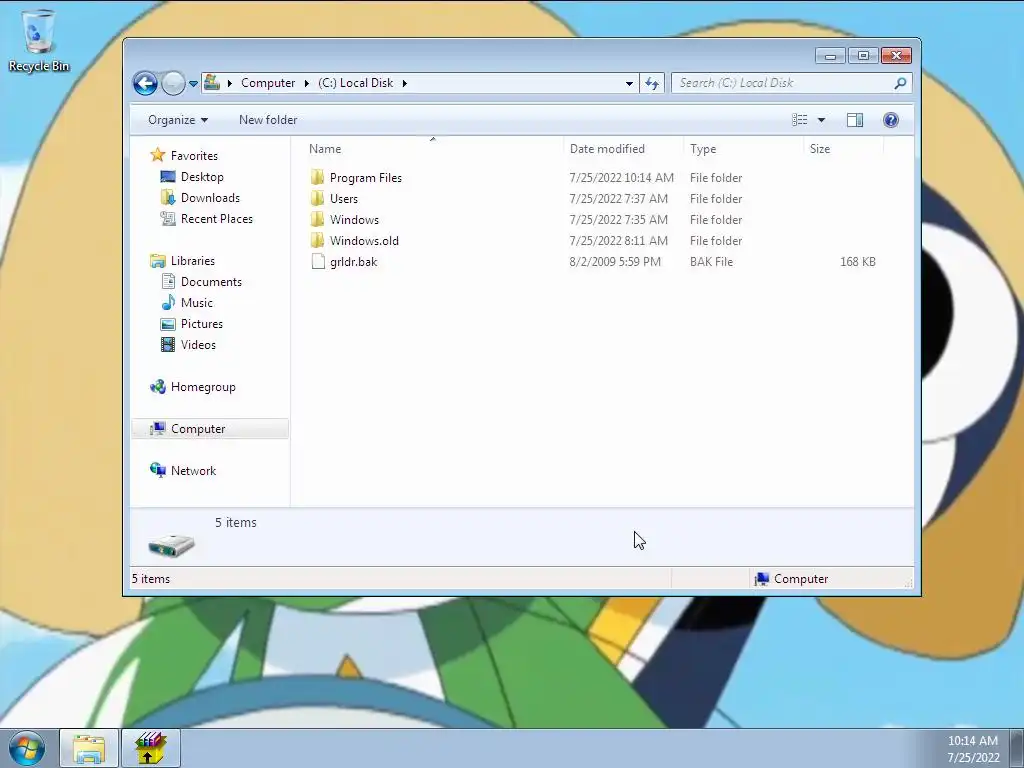Click the computer icon in address bar
The width and height of the screenshot is (1024, 768).
point(212,82)
